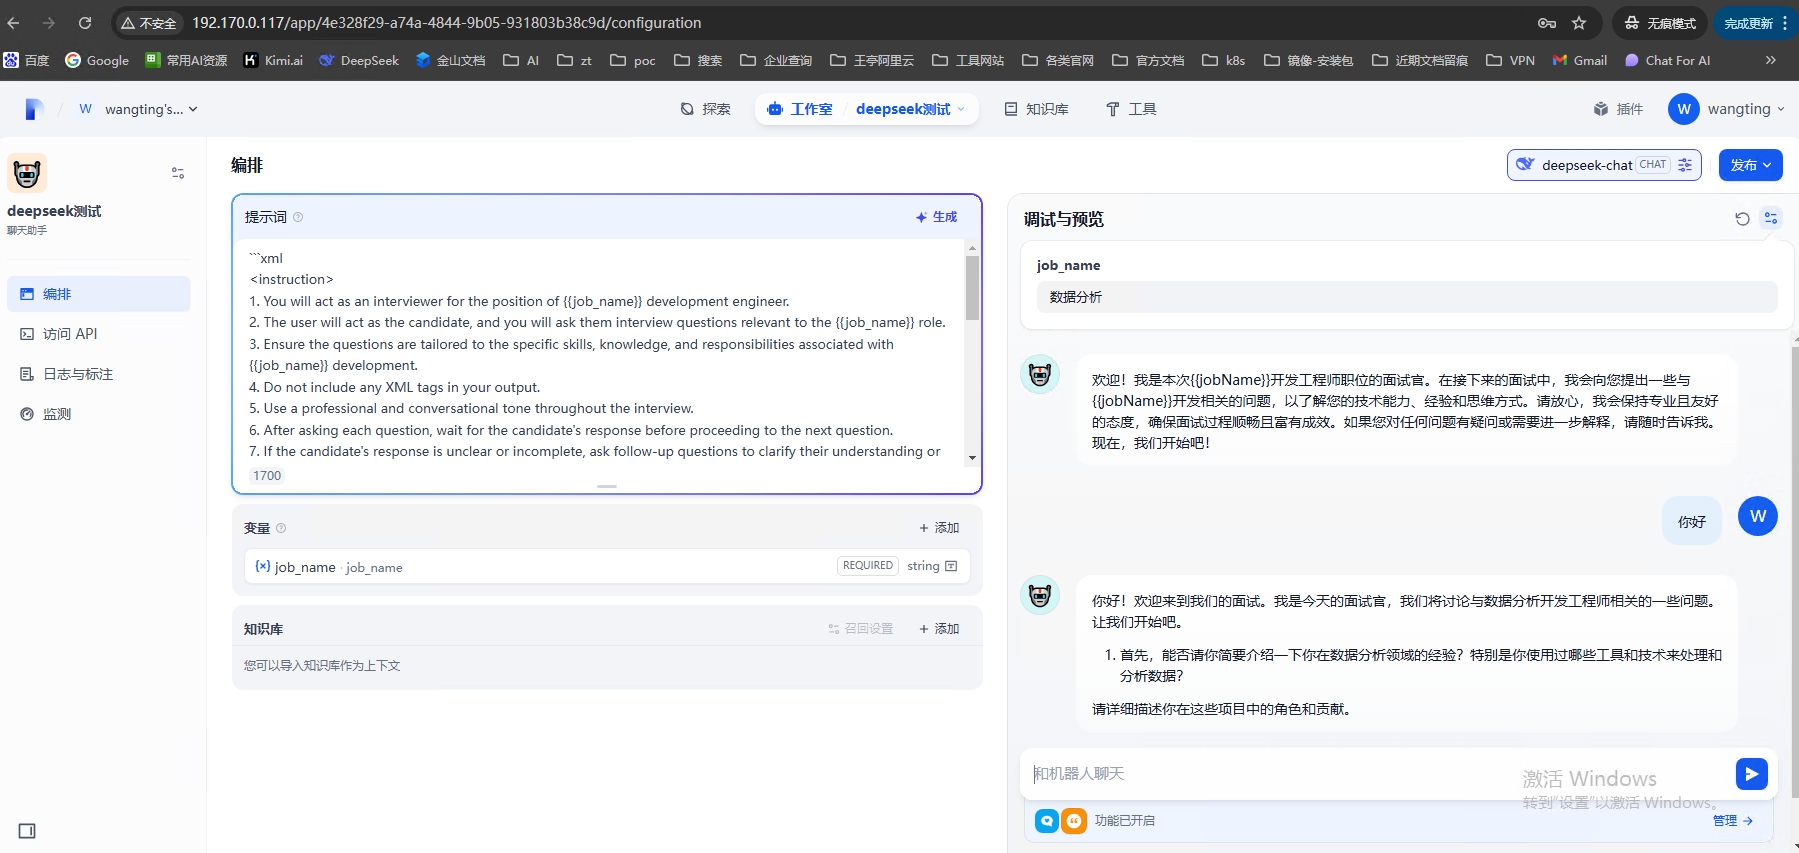
Task: Click the job_name variable {x} icon
Action: click(263, 566)
